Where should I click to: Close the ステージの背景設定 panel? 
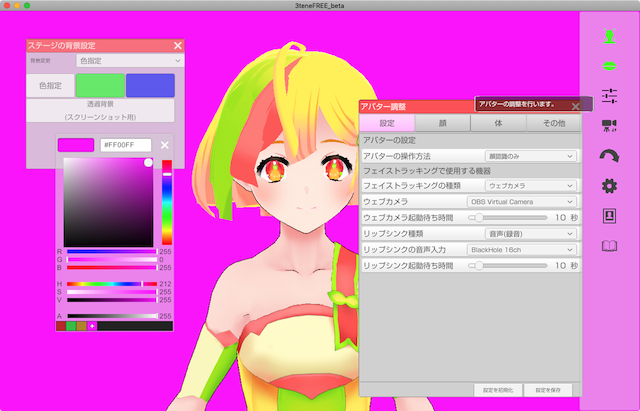click(x=178, y=46)
